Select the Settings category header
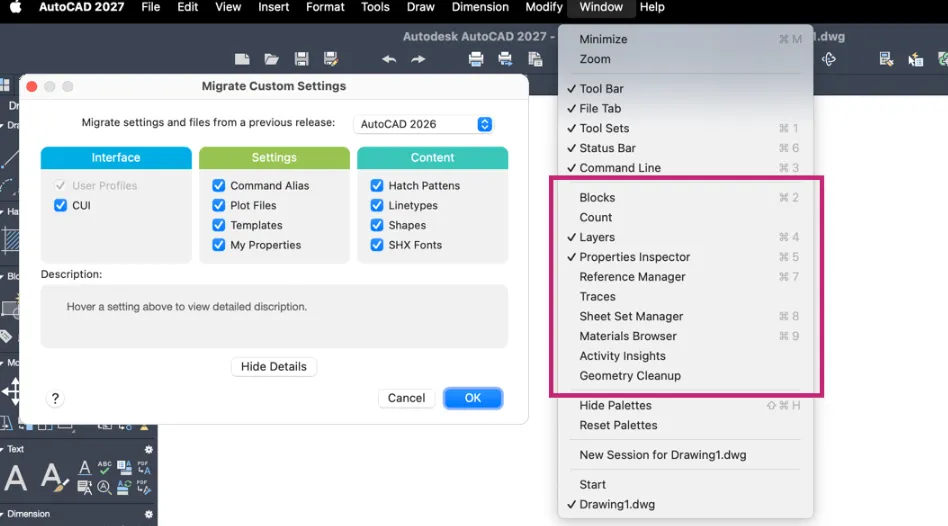The height and width of the screenshot is (526, 948). coord(274,158)
